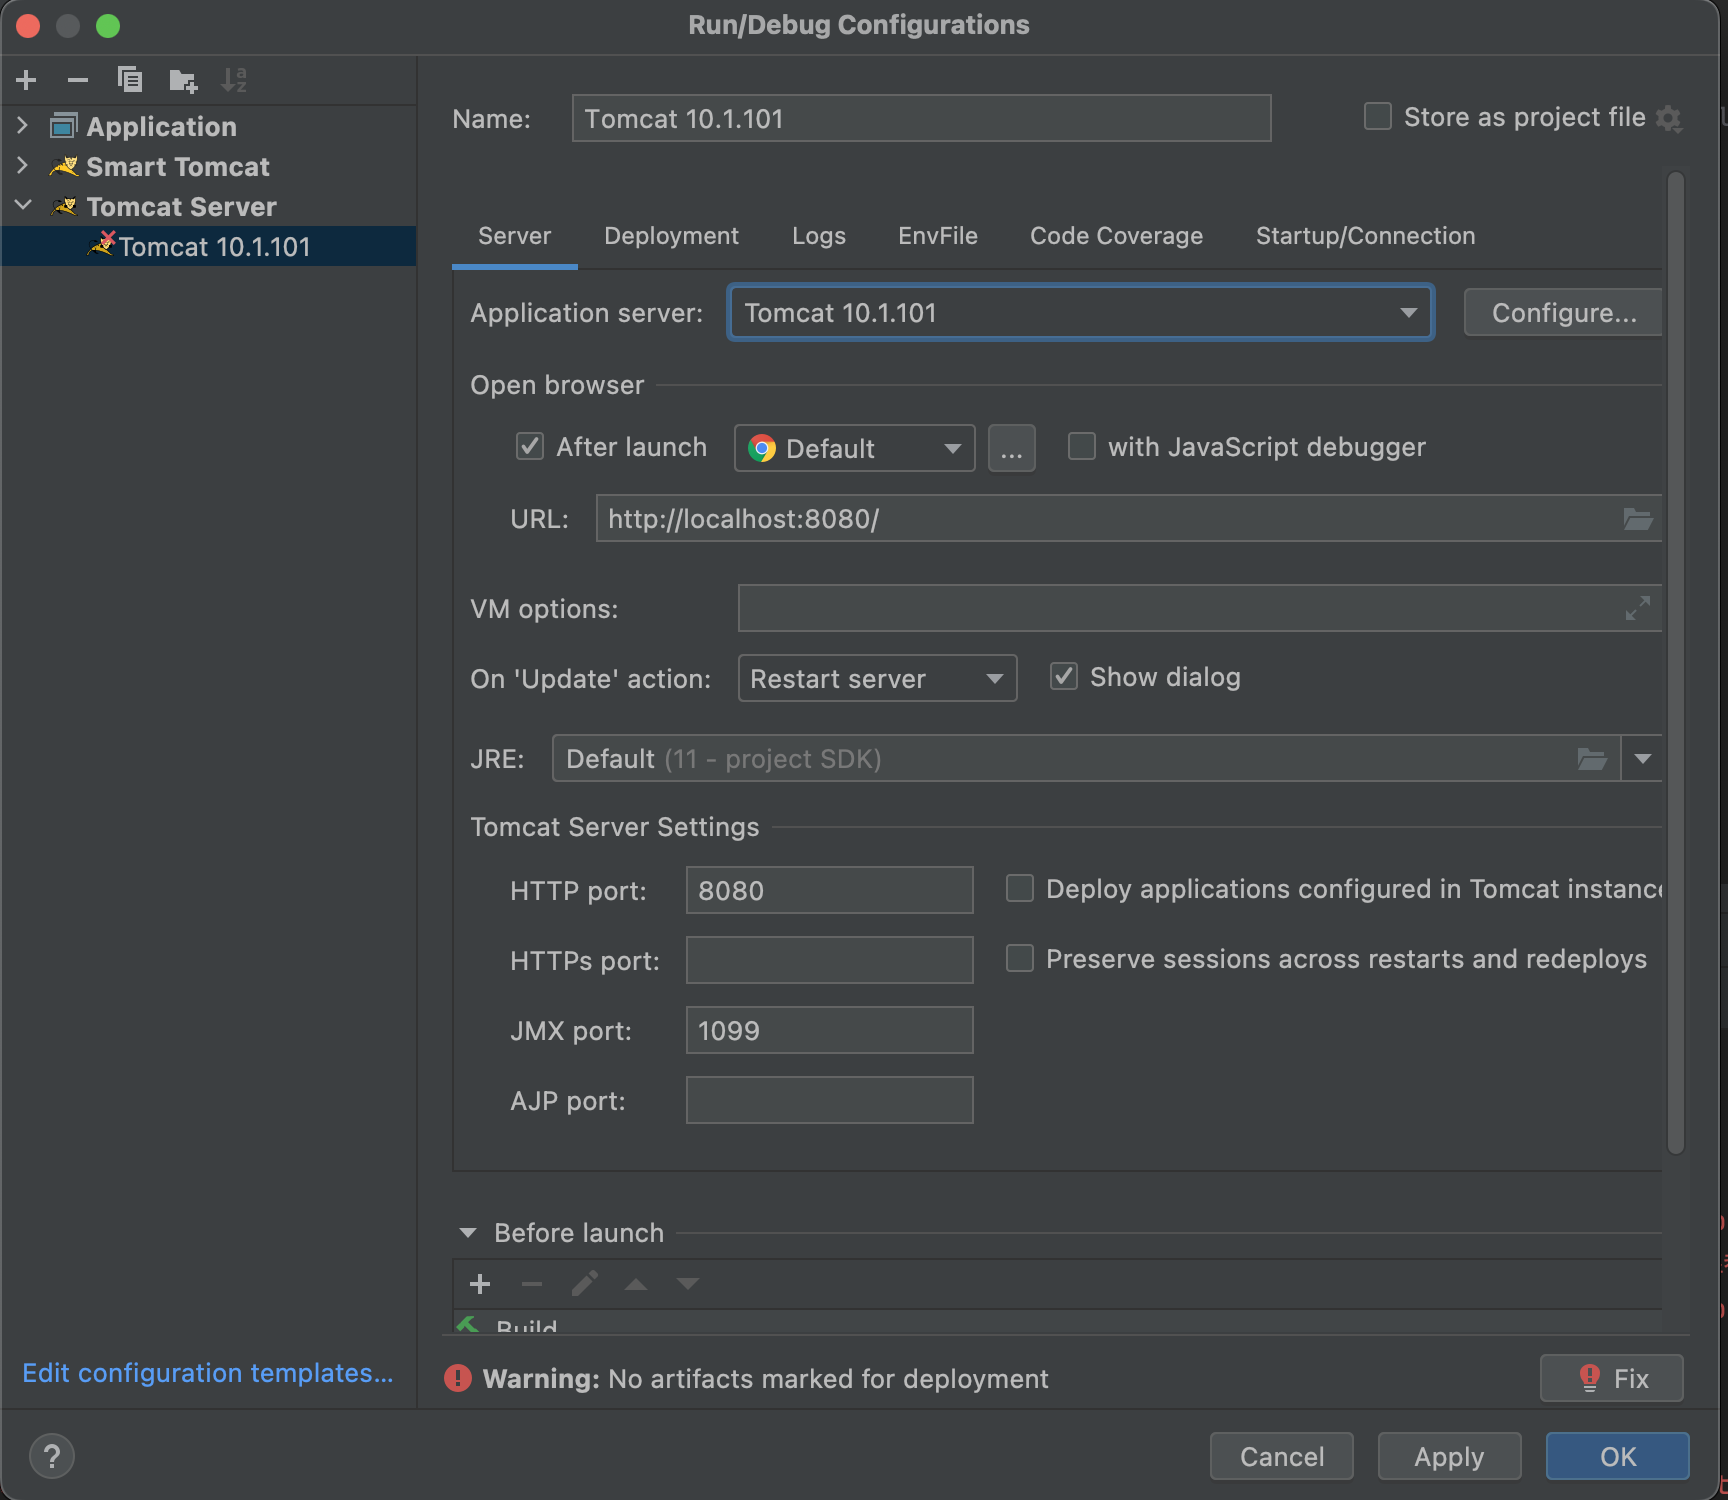The image size is (1728, 1500).
Task: Remove the selected configuration
Action: click(x=78, y=80)
